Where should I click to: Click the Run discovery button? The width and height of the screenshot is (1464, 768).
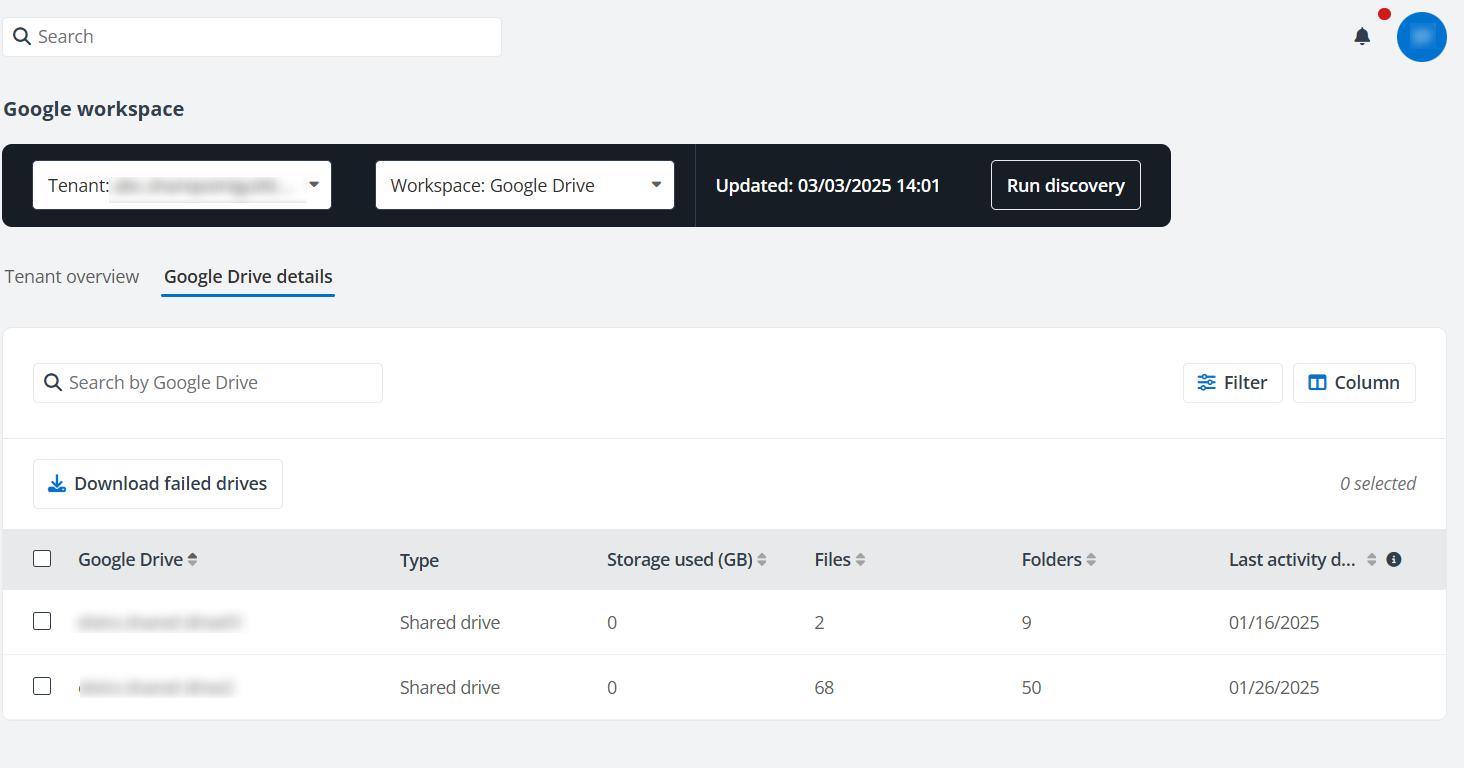(1065, 185)
